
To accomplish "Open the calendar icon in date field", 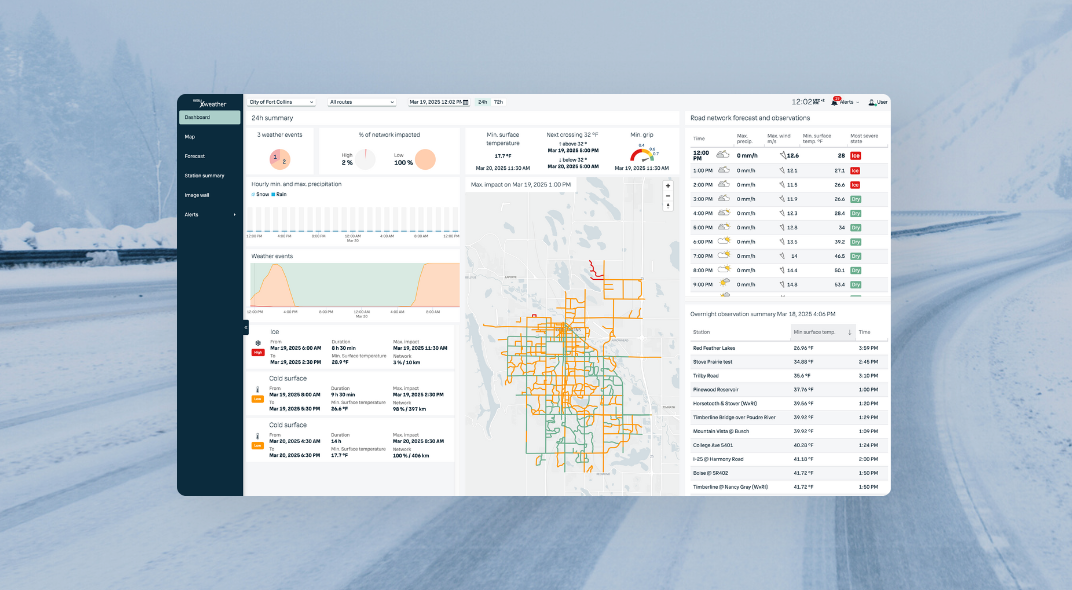I will pos(466,102).
